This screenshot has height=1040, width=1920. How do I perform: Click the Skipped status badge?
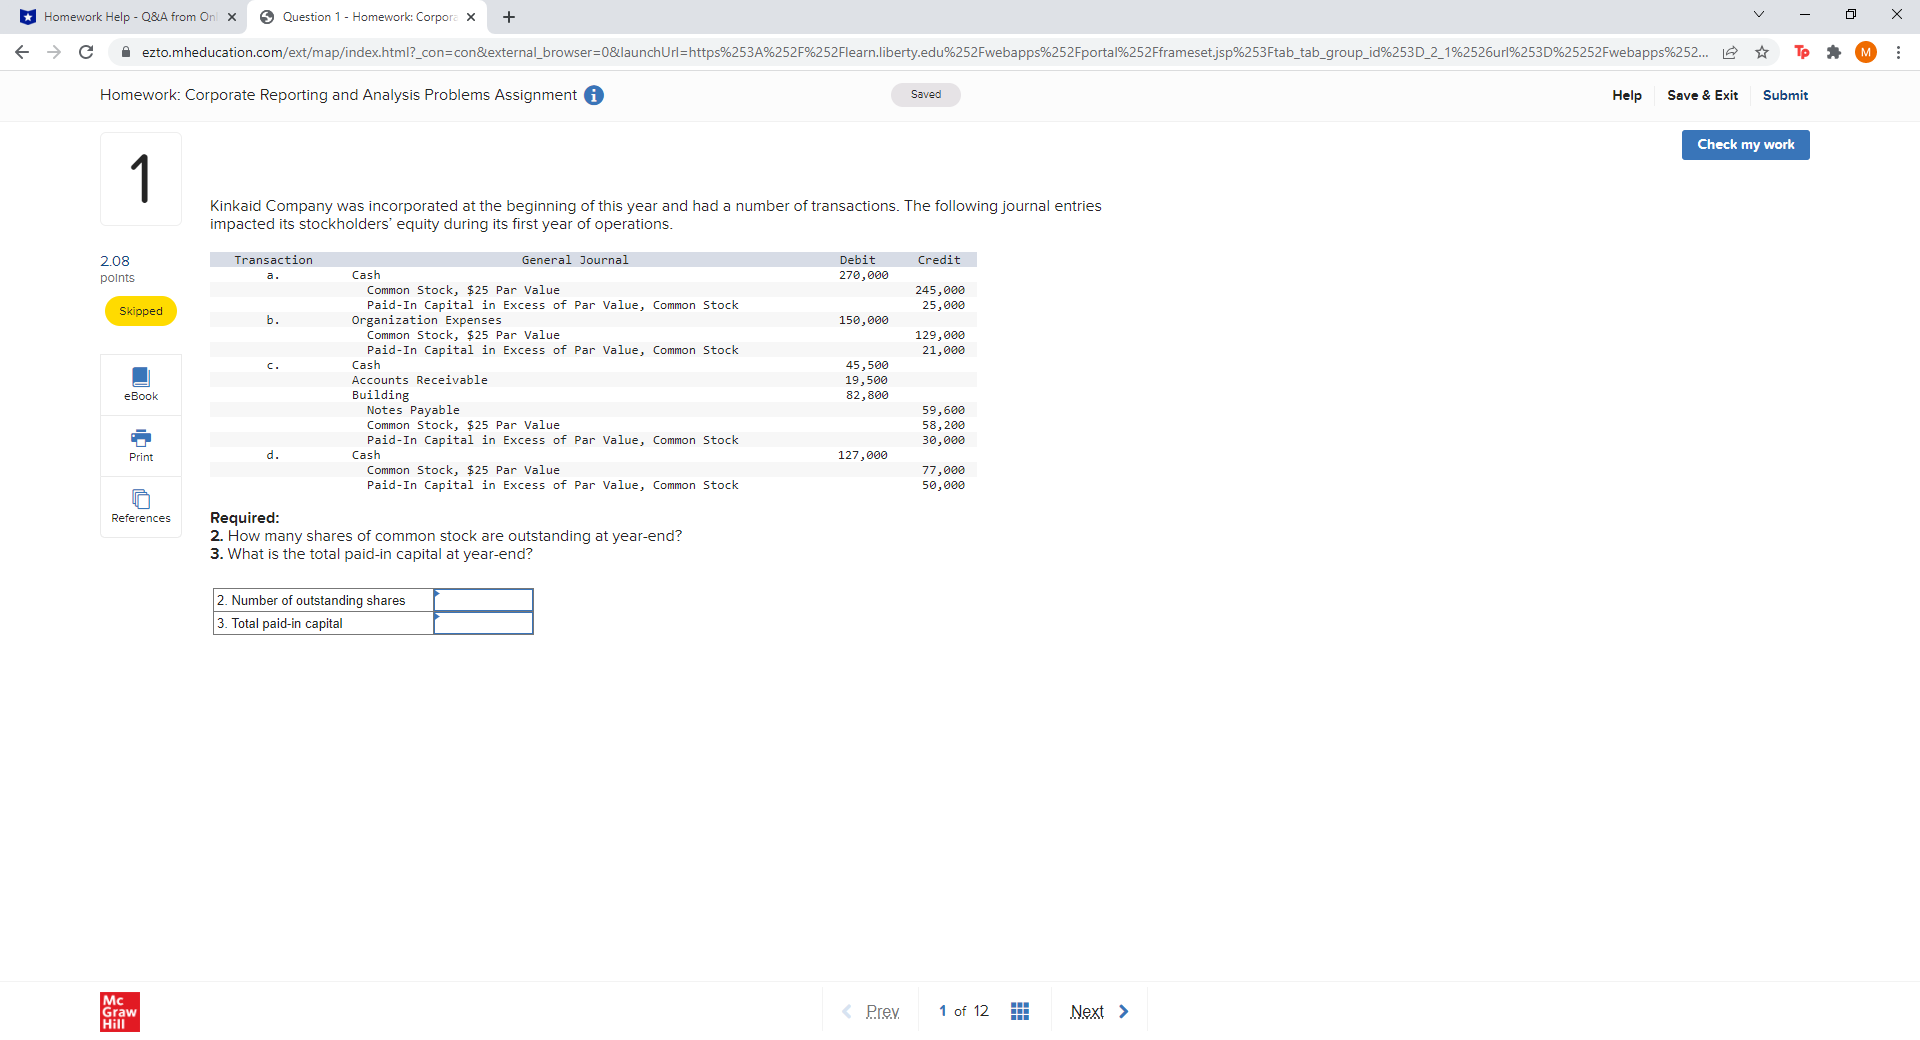click(141, 311)
